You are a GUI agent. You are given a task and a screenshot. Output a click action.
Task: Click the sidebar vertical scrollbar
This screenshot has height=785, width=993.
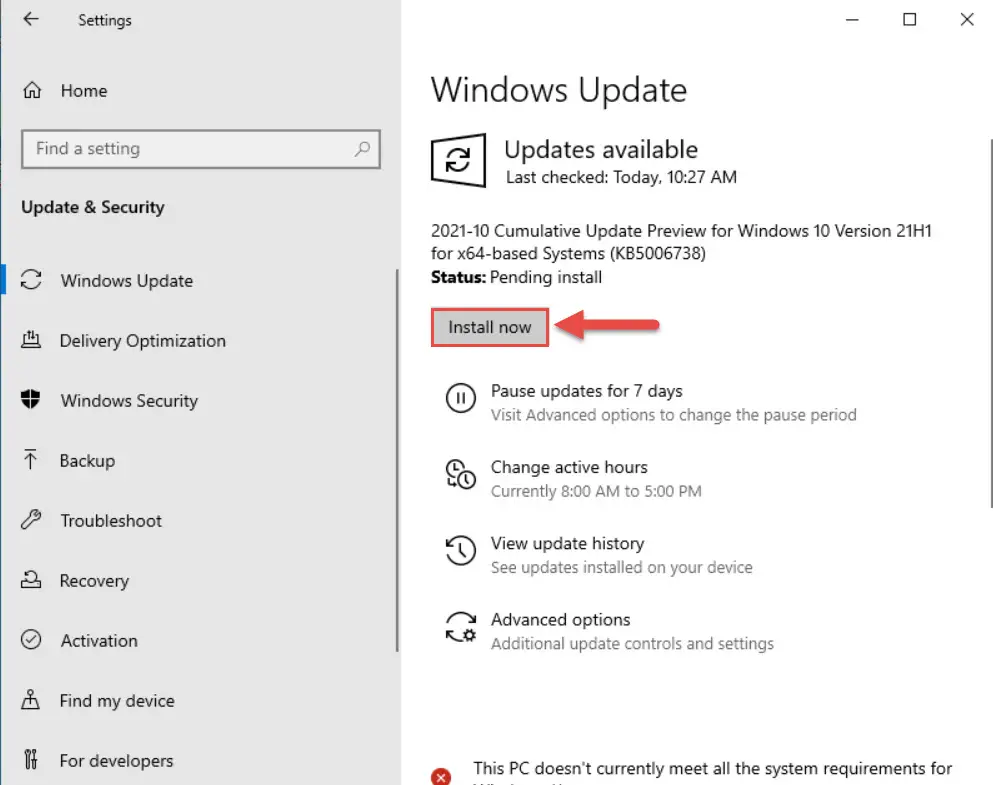[397, 460]
